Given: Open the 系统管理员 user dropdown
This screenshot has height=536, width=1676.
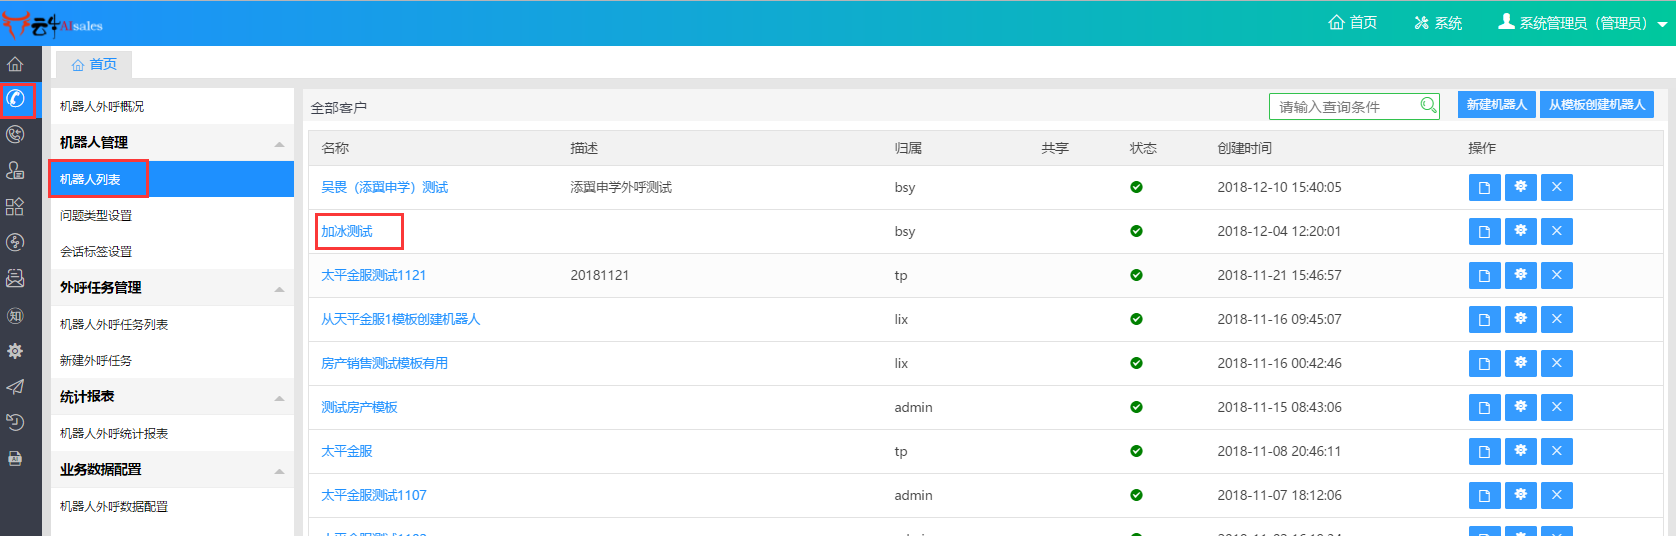Looking at the screenshot, I should 1582,23.
